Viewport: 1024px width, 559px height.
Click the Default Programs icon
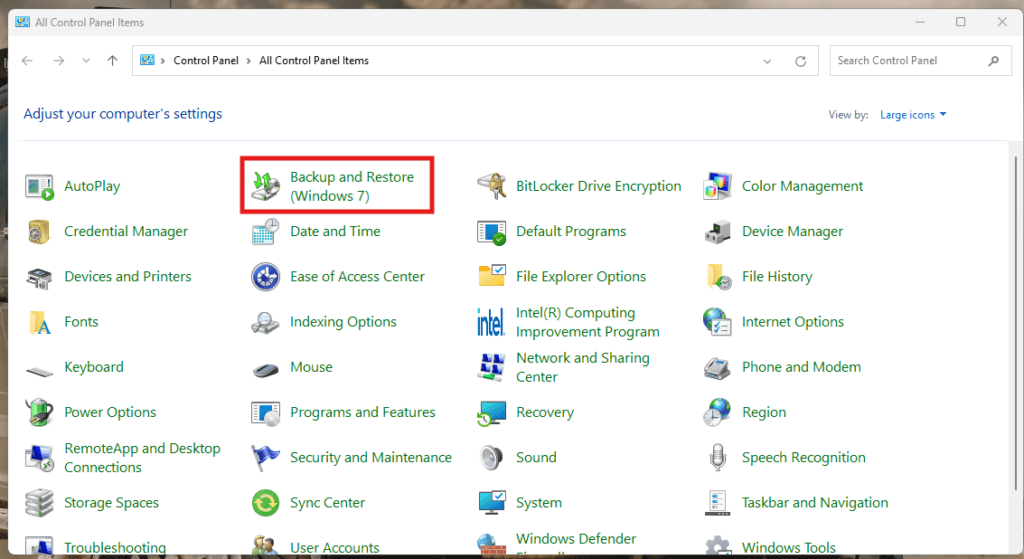492,231
